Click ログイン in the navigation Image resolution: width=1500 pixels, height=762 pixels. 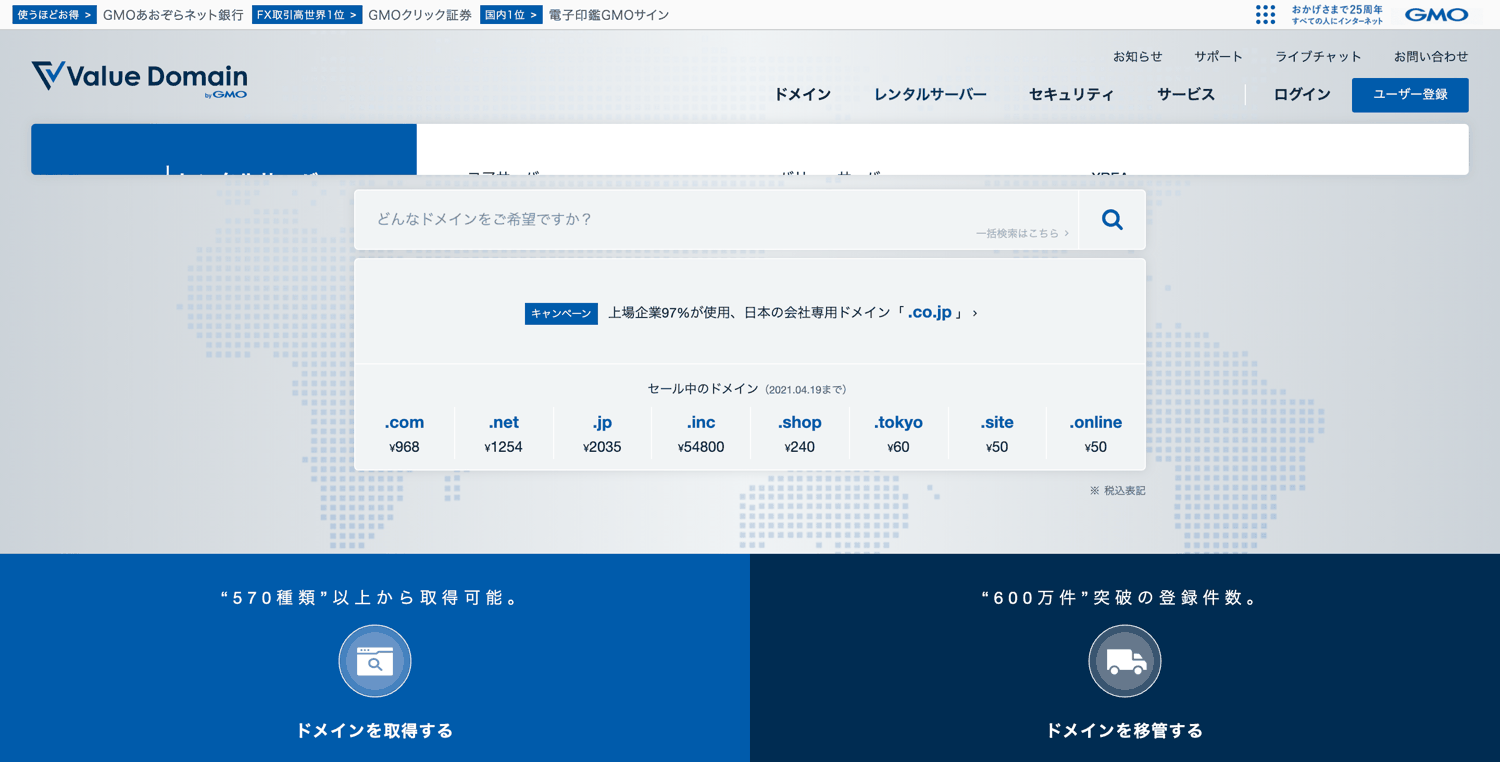[1302, 94]
